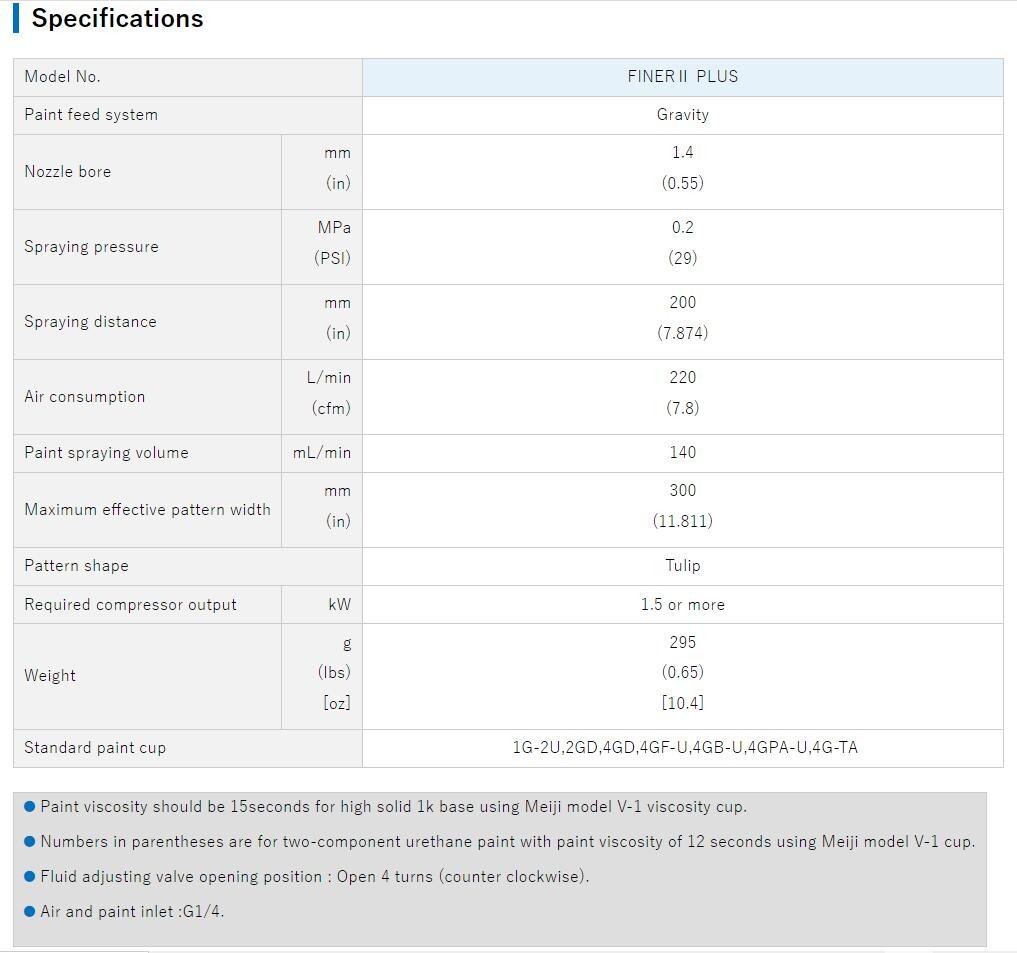
Task: Select the Required compressor output label
Action: click(x=130, y=605)
